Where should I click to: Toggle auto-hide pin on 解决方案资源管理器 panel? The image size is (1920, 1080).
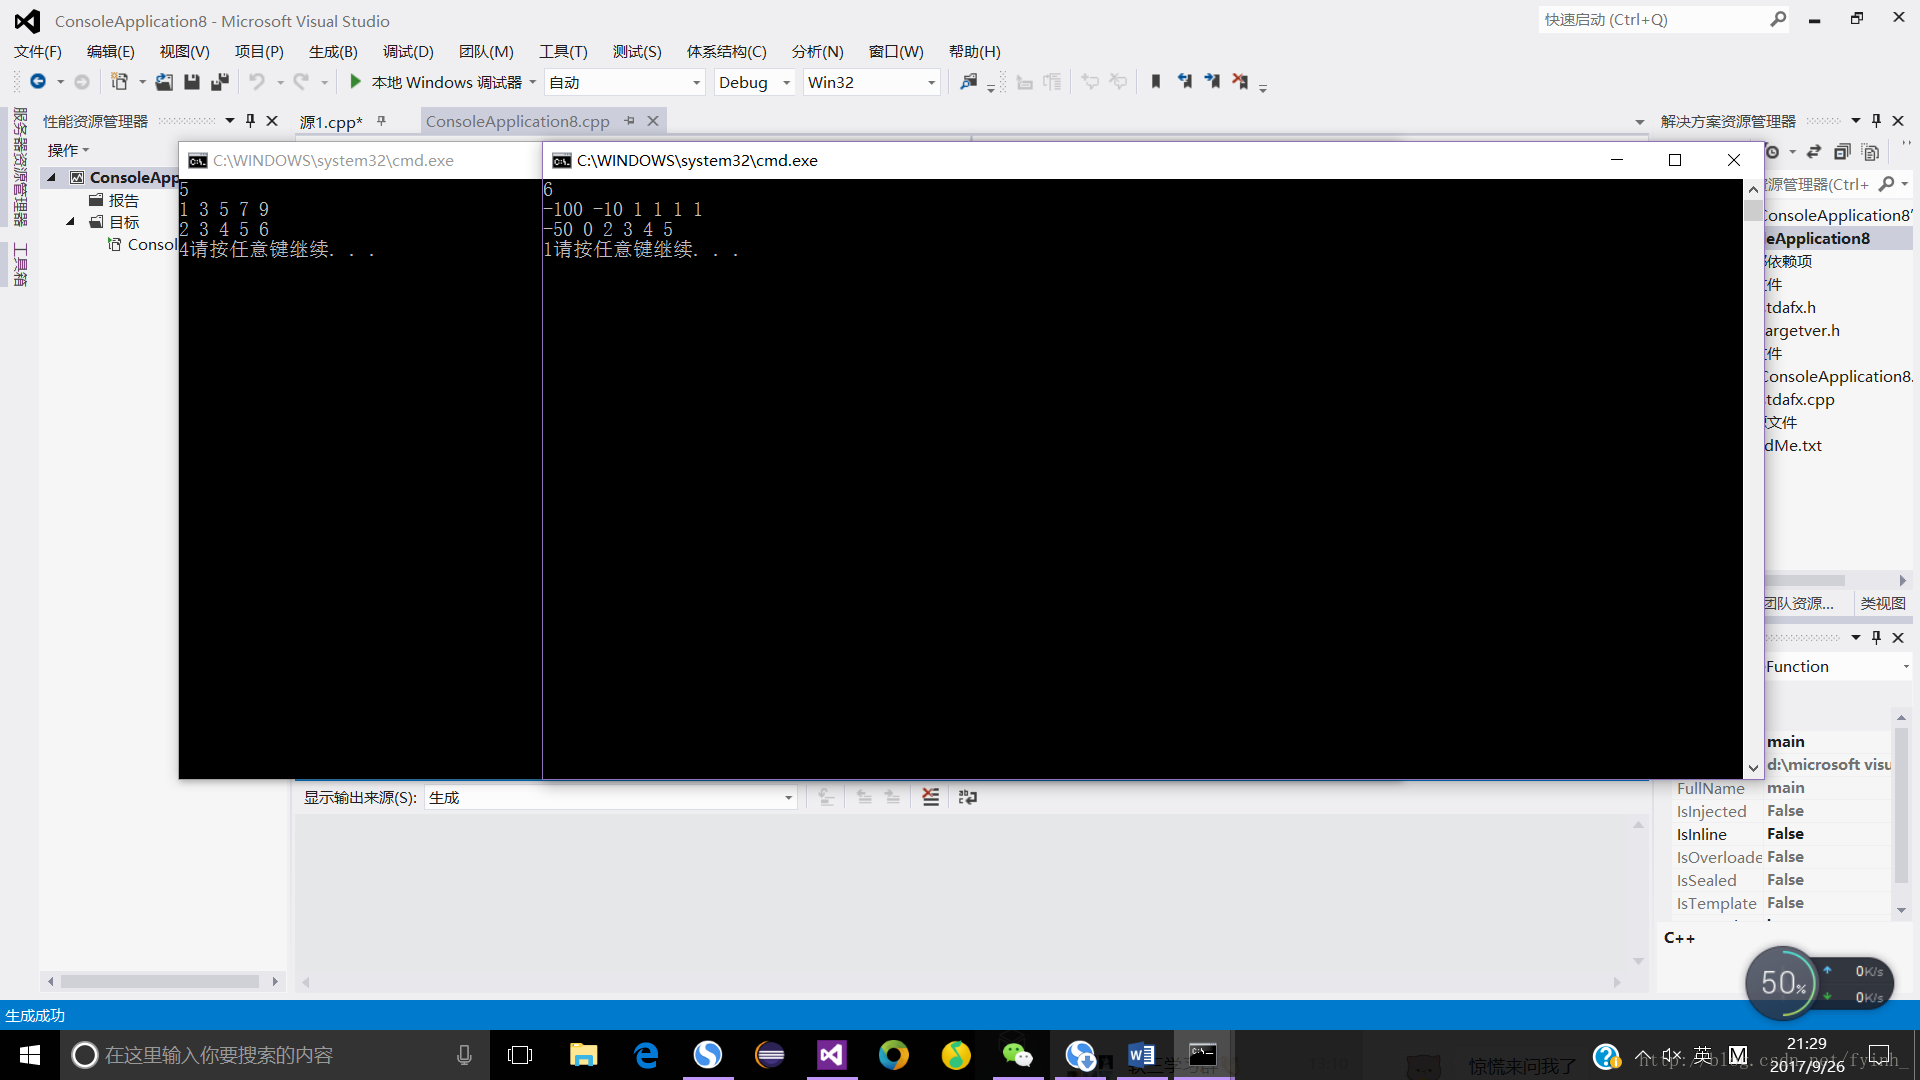click(x=1876, y=121)
